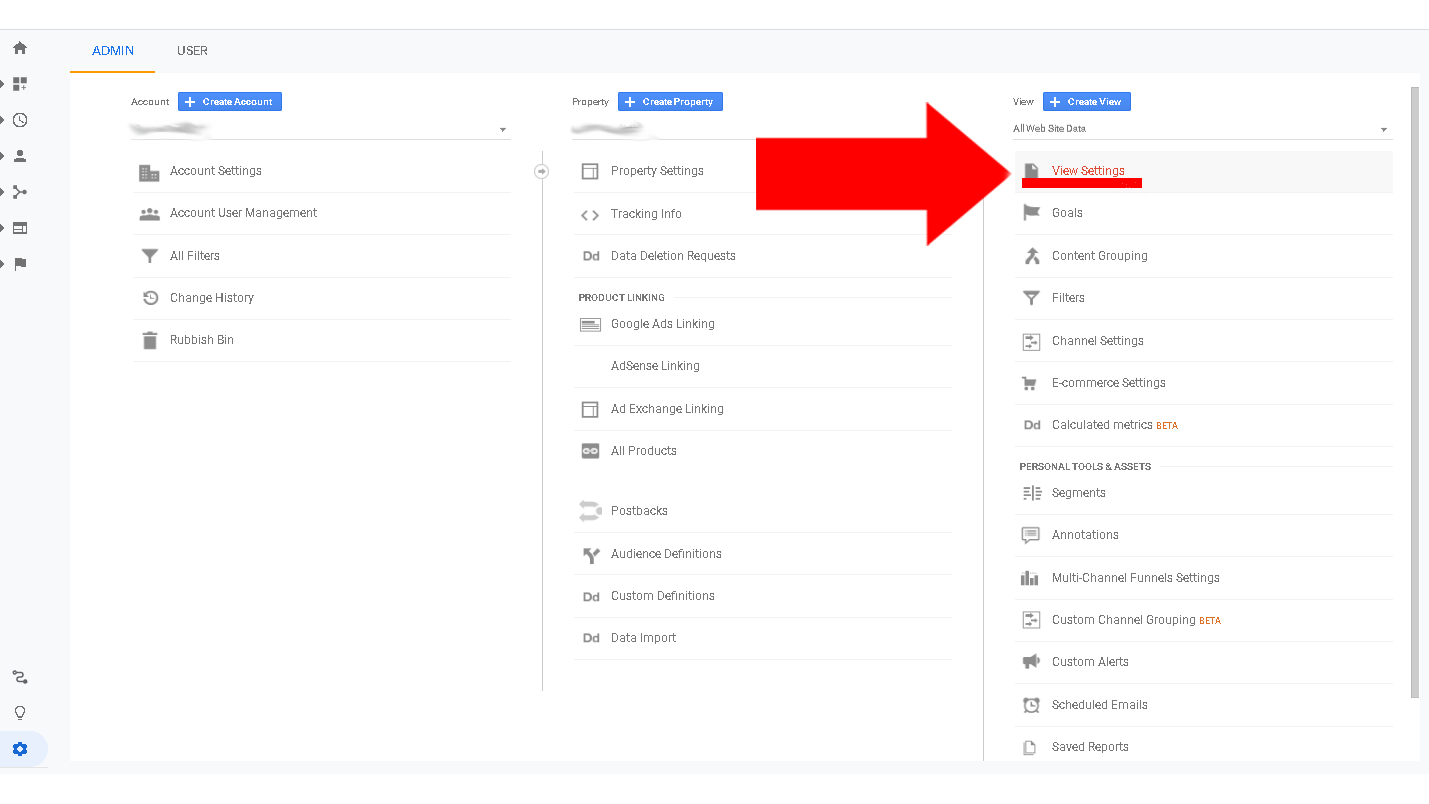
Task: Open Audience person icon in sidebar
Action: tap(20, 156)
